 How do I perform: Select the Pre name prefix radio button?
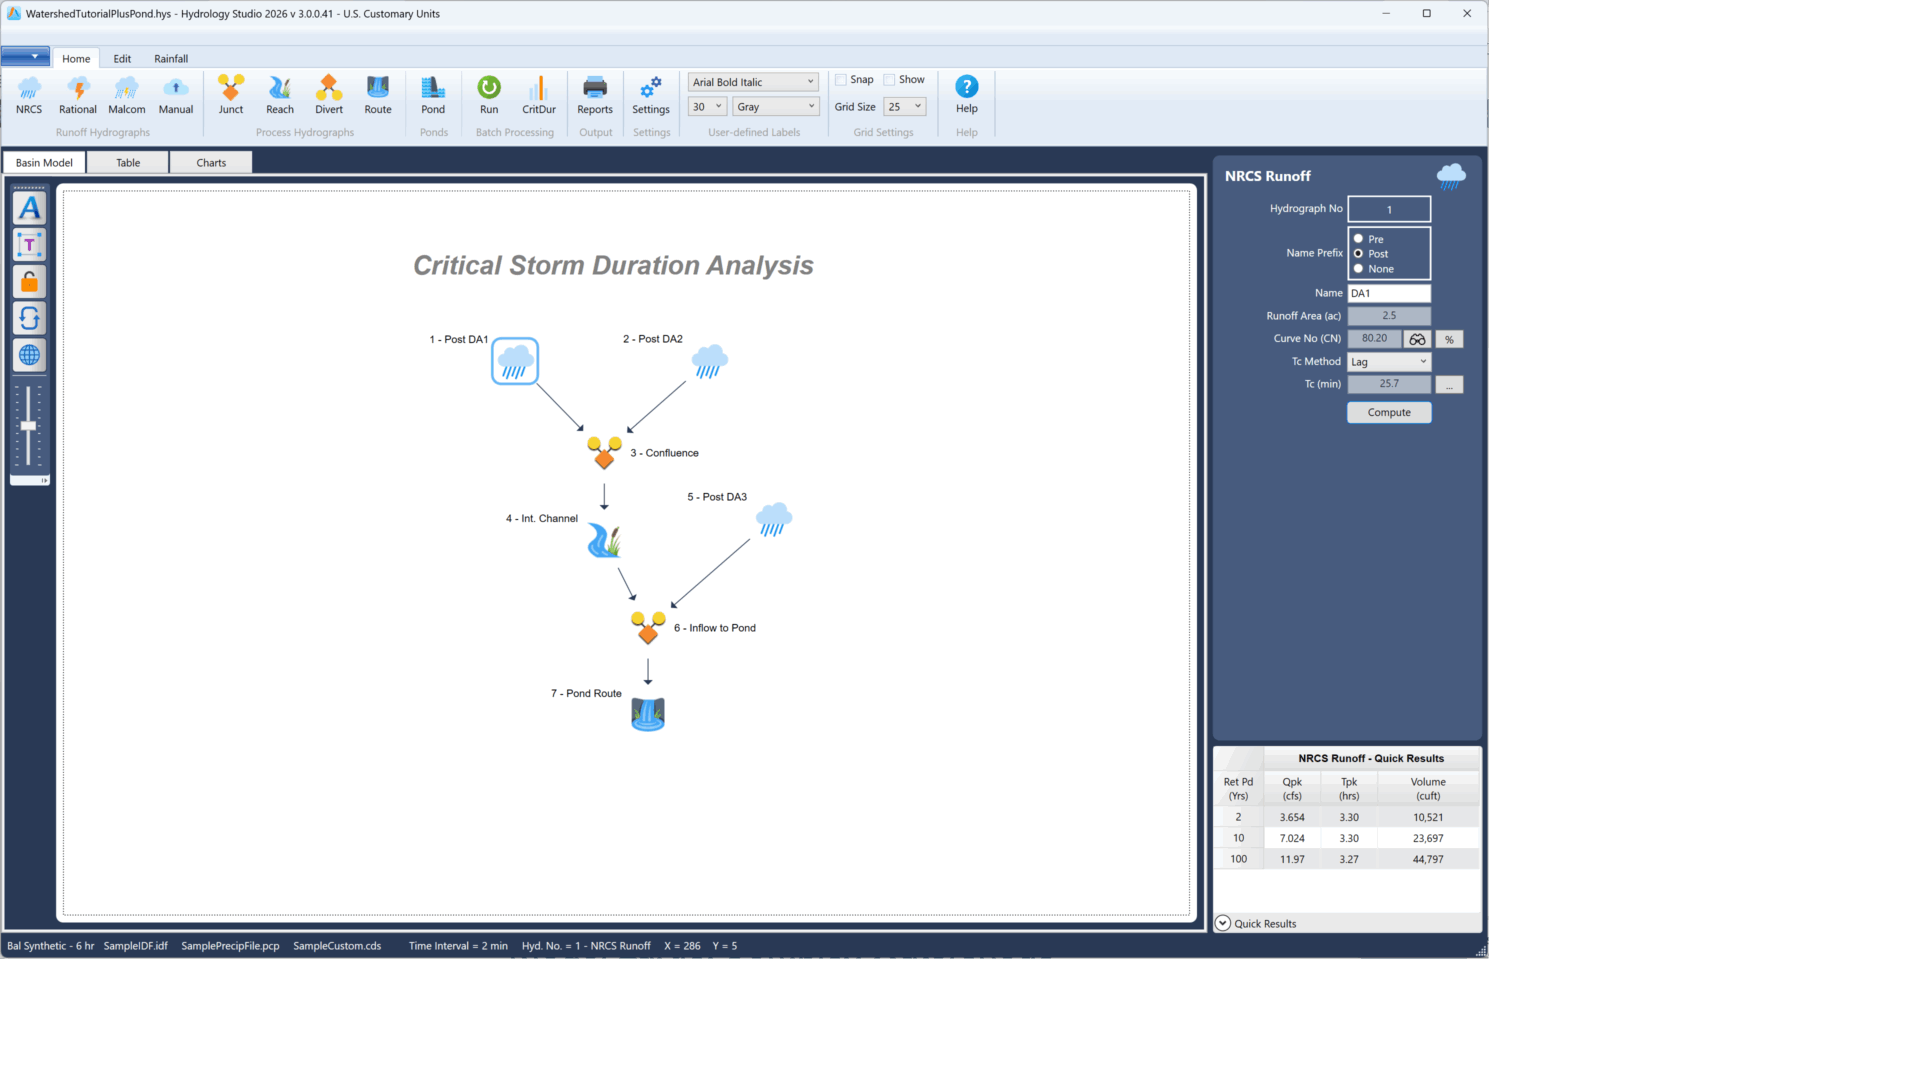click(x=1358, y=239)
